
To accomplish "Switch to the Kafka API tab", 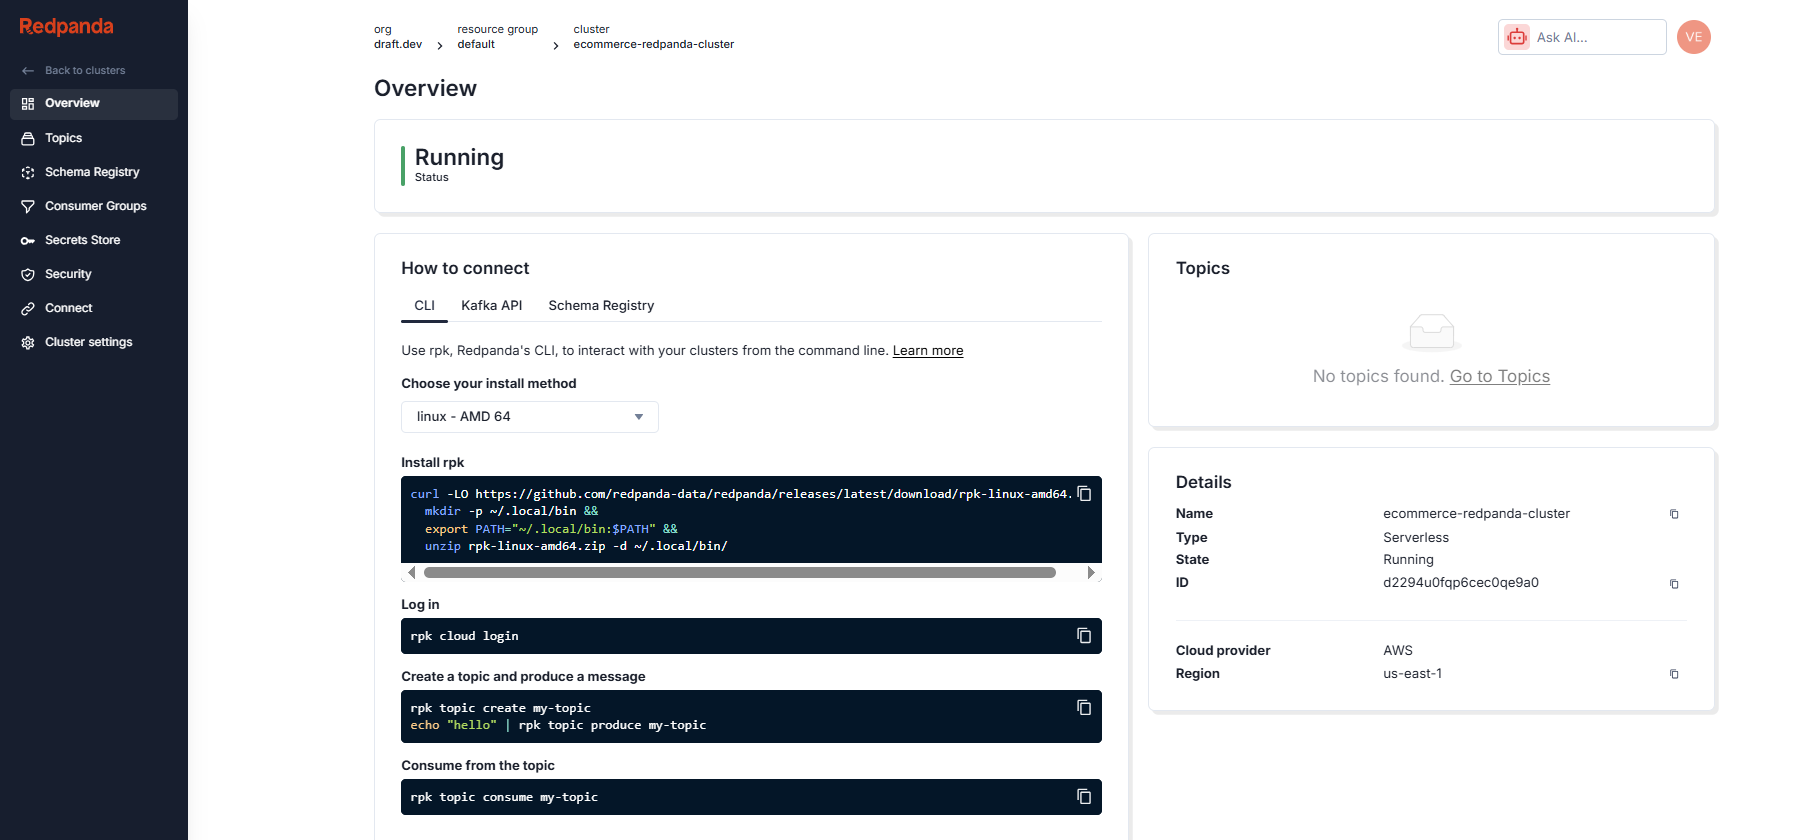I will click(x=491, y=306).
